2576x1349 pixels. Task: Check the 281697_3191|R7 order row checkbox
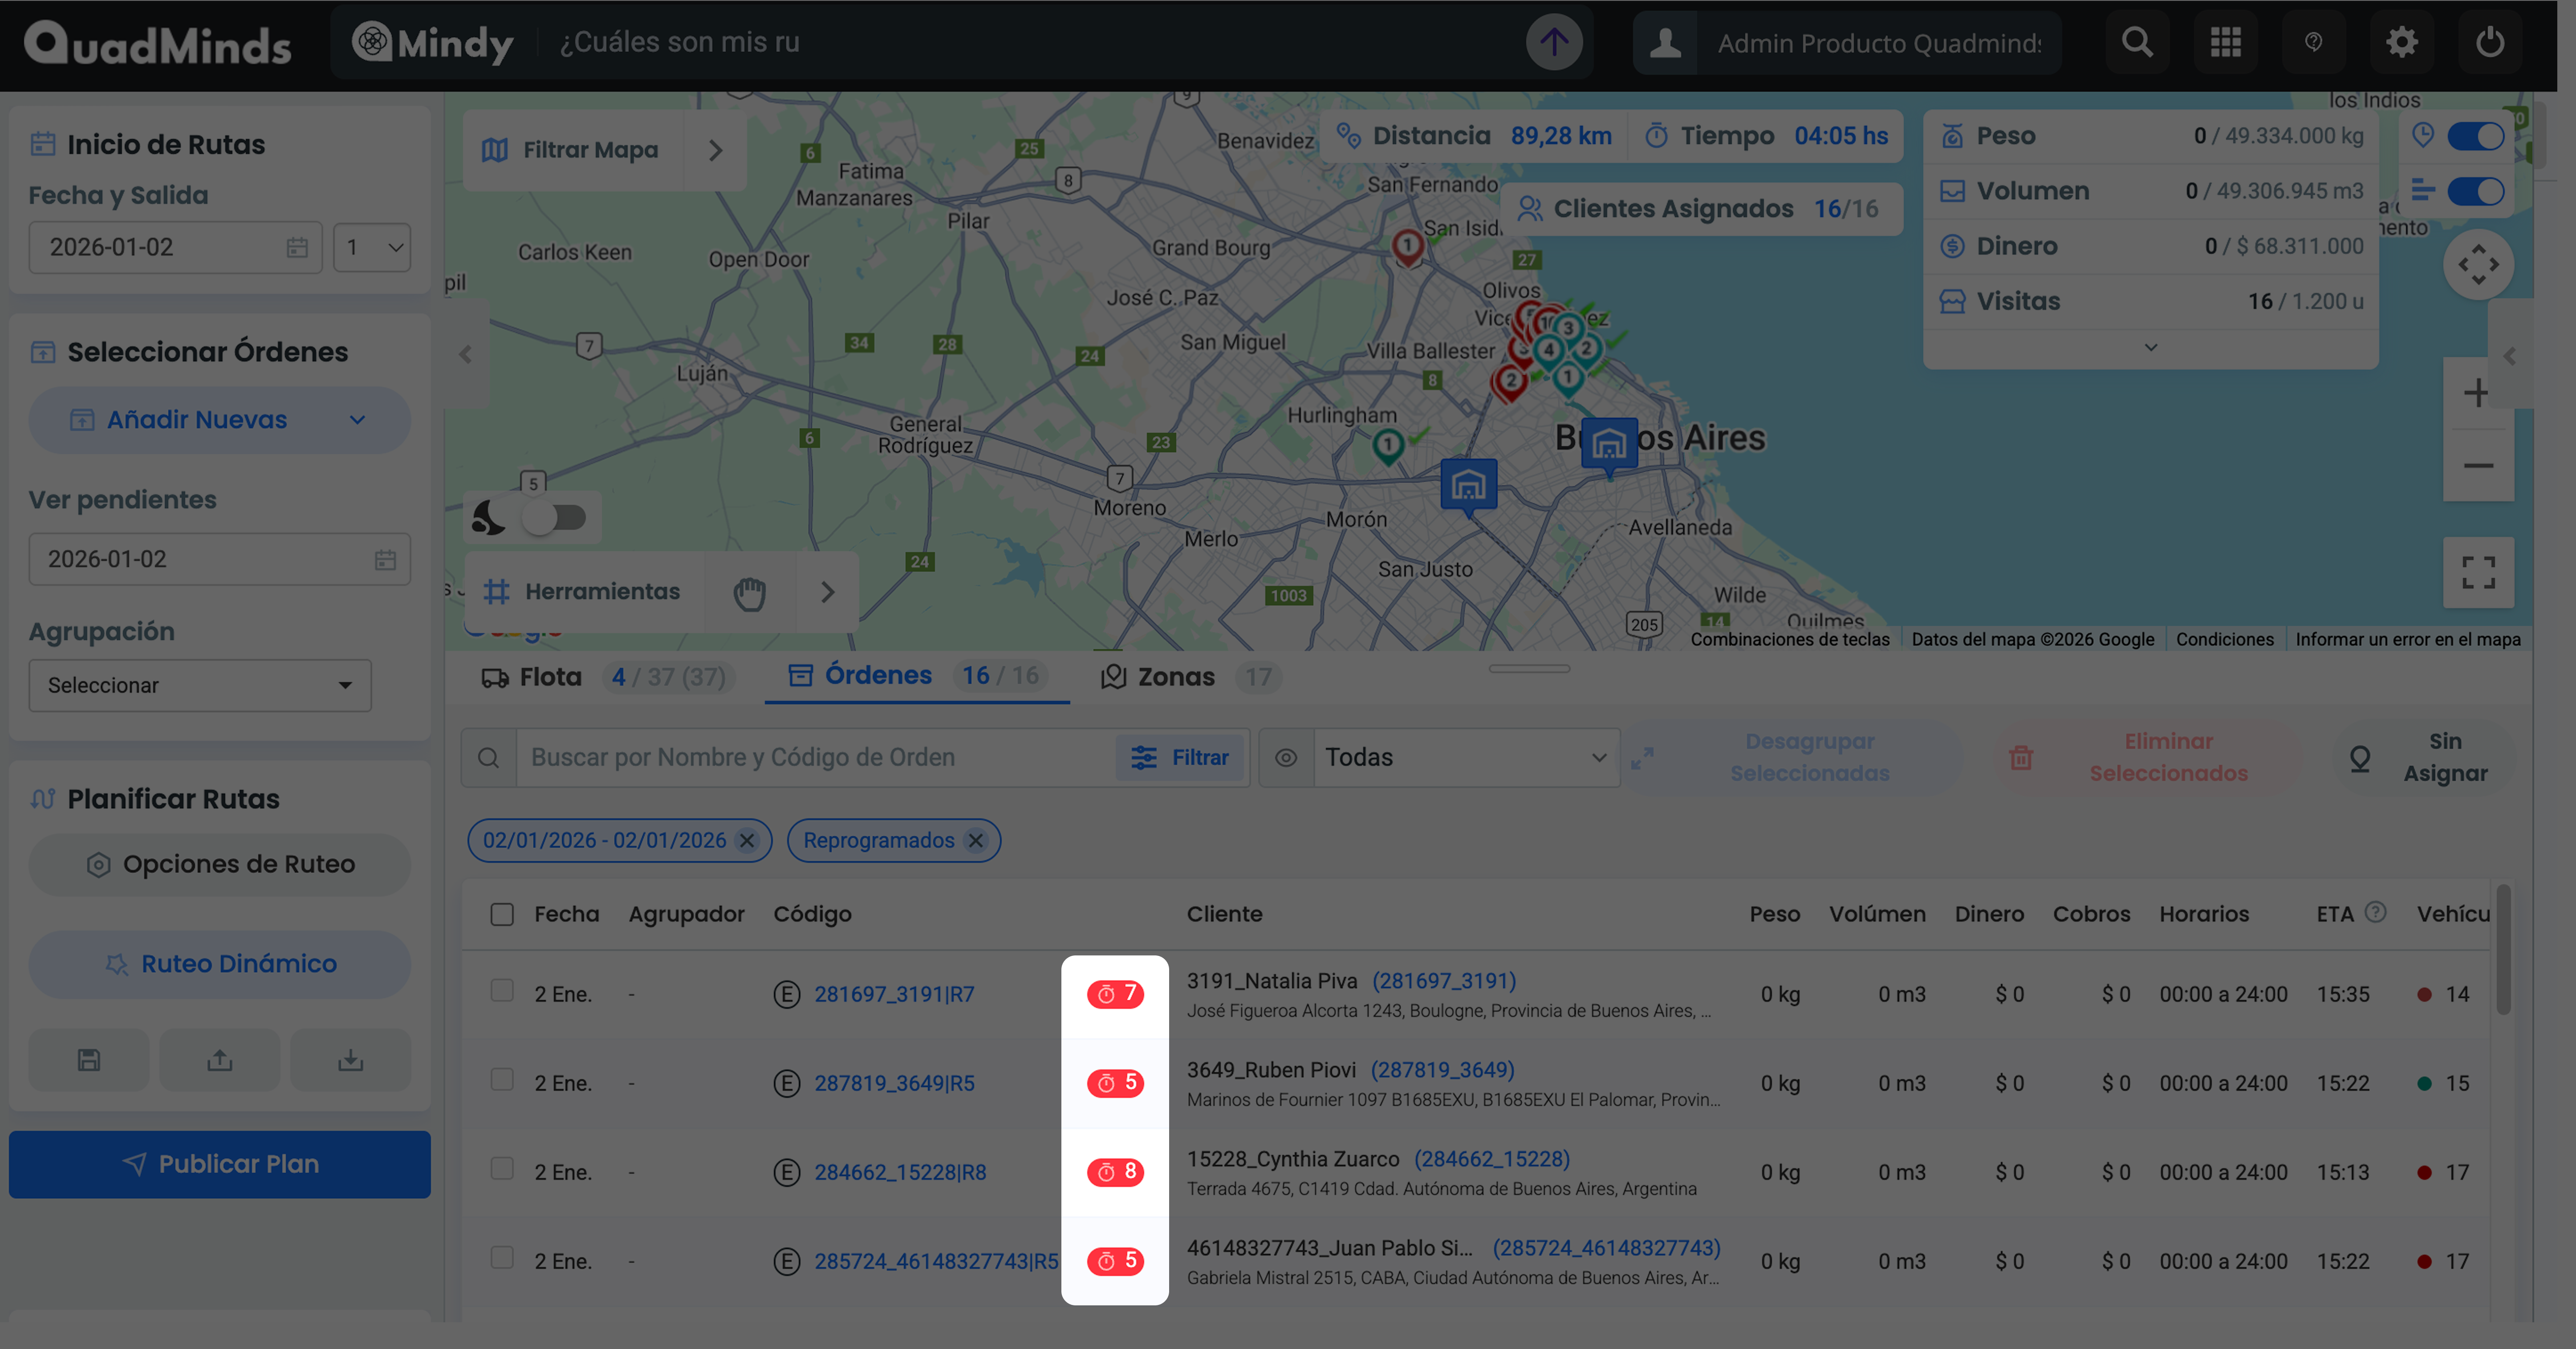(502, 990)
